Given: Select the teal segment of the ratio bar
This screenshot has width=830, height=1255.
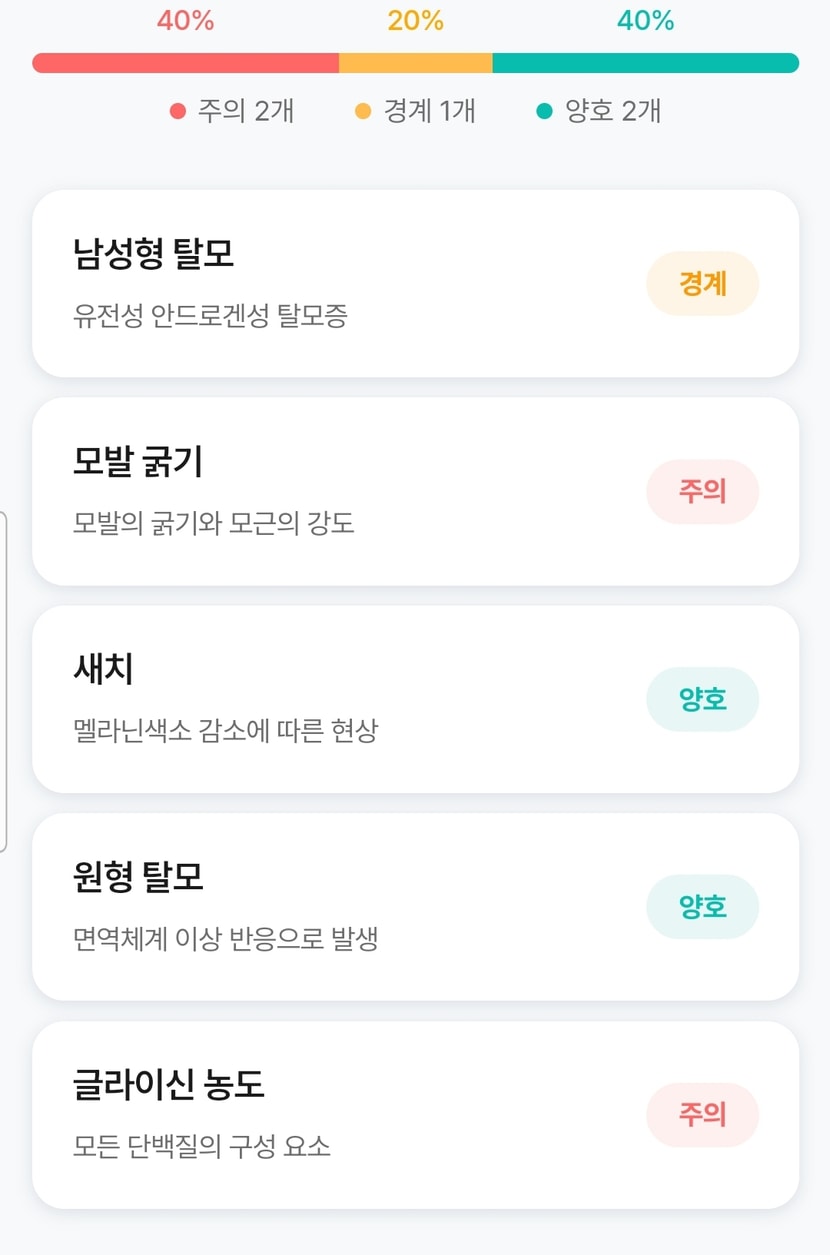Looking at the screenshot, I should 645,63.
